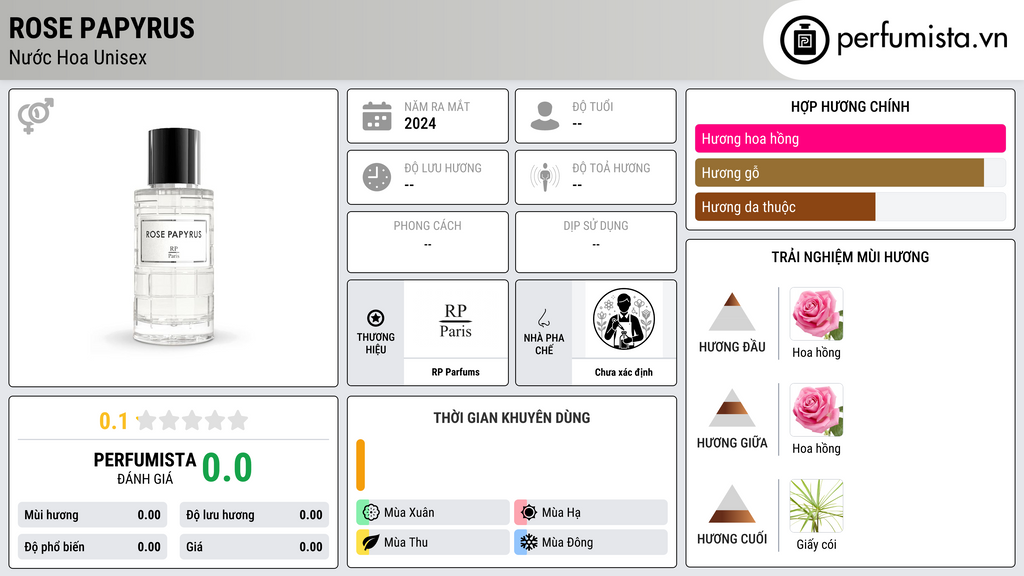Click the Thời gian khuyên dùng heading
The image size is (1024, 576).
point(512,418)
